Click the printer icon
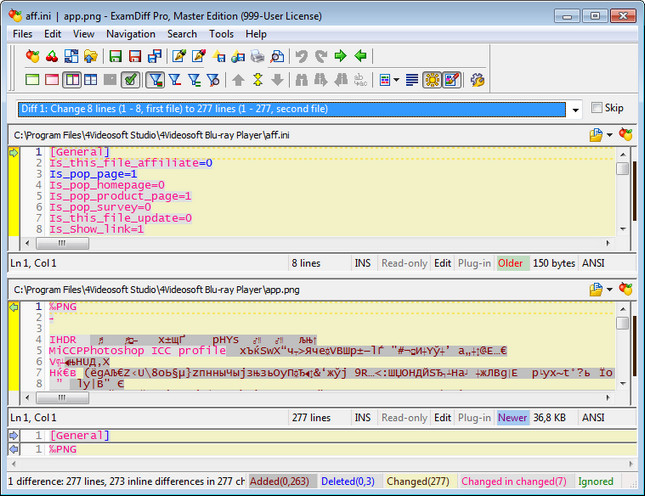This screenshot has height=496, width=645. pos(258,56)
